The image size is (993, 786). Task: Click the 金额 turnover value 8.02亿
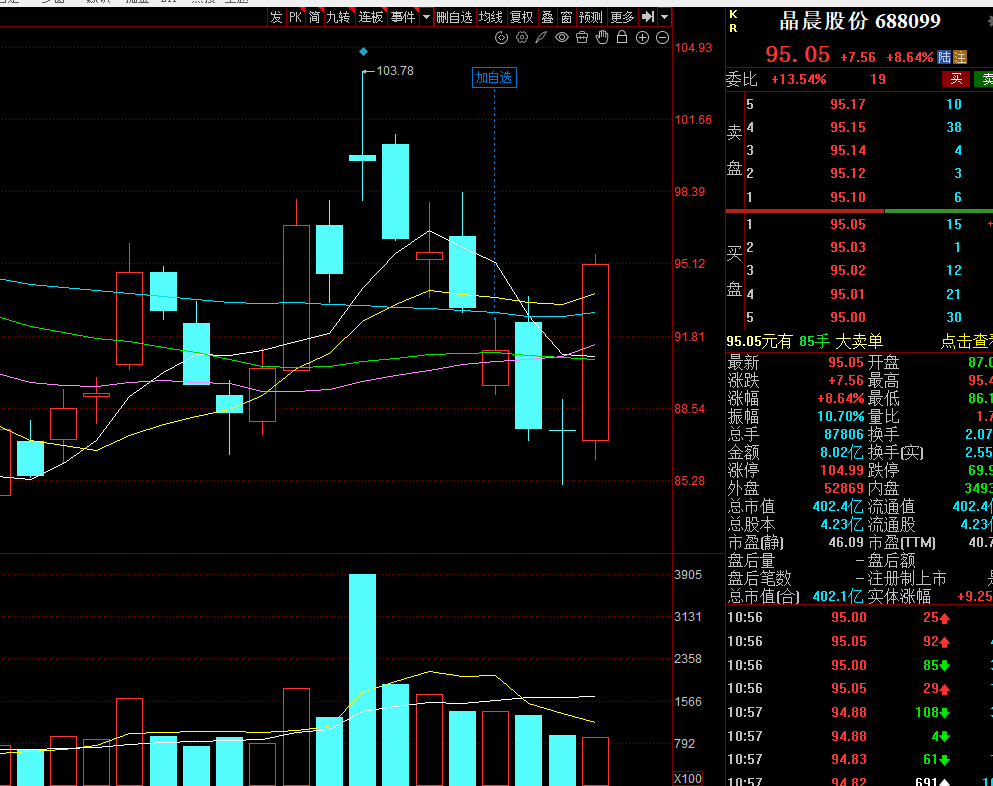[x=842, y=453]
